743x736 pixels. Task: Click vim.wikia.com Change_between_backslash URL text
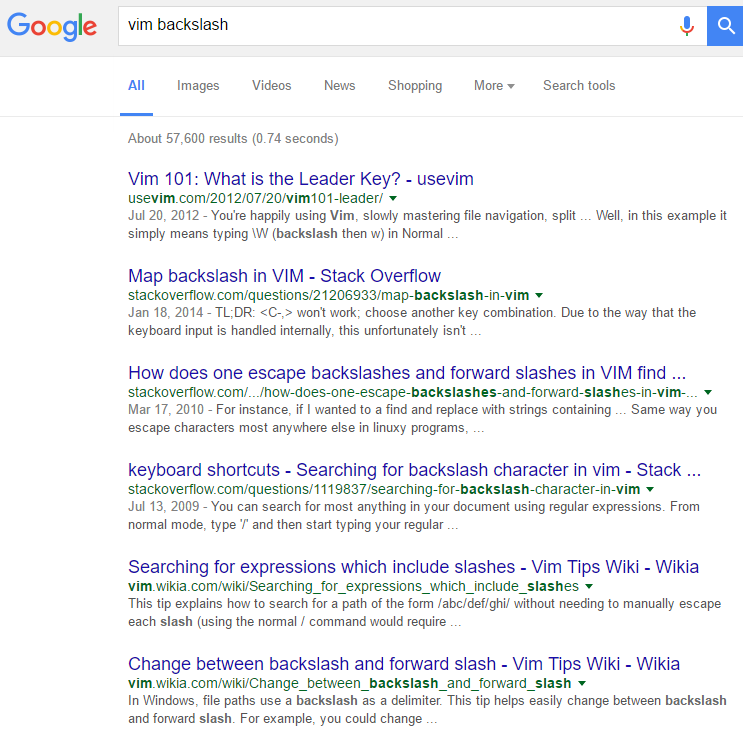[x=350, y=683]
